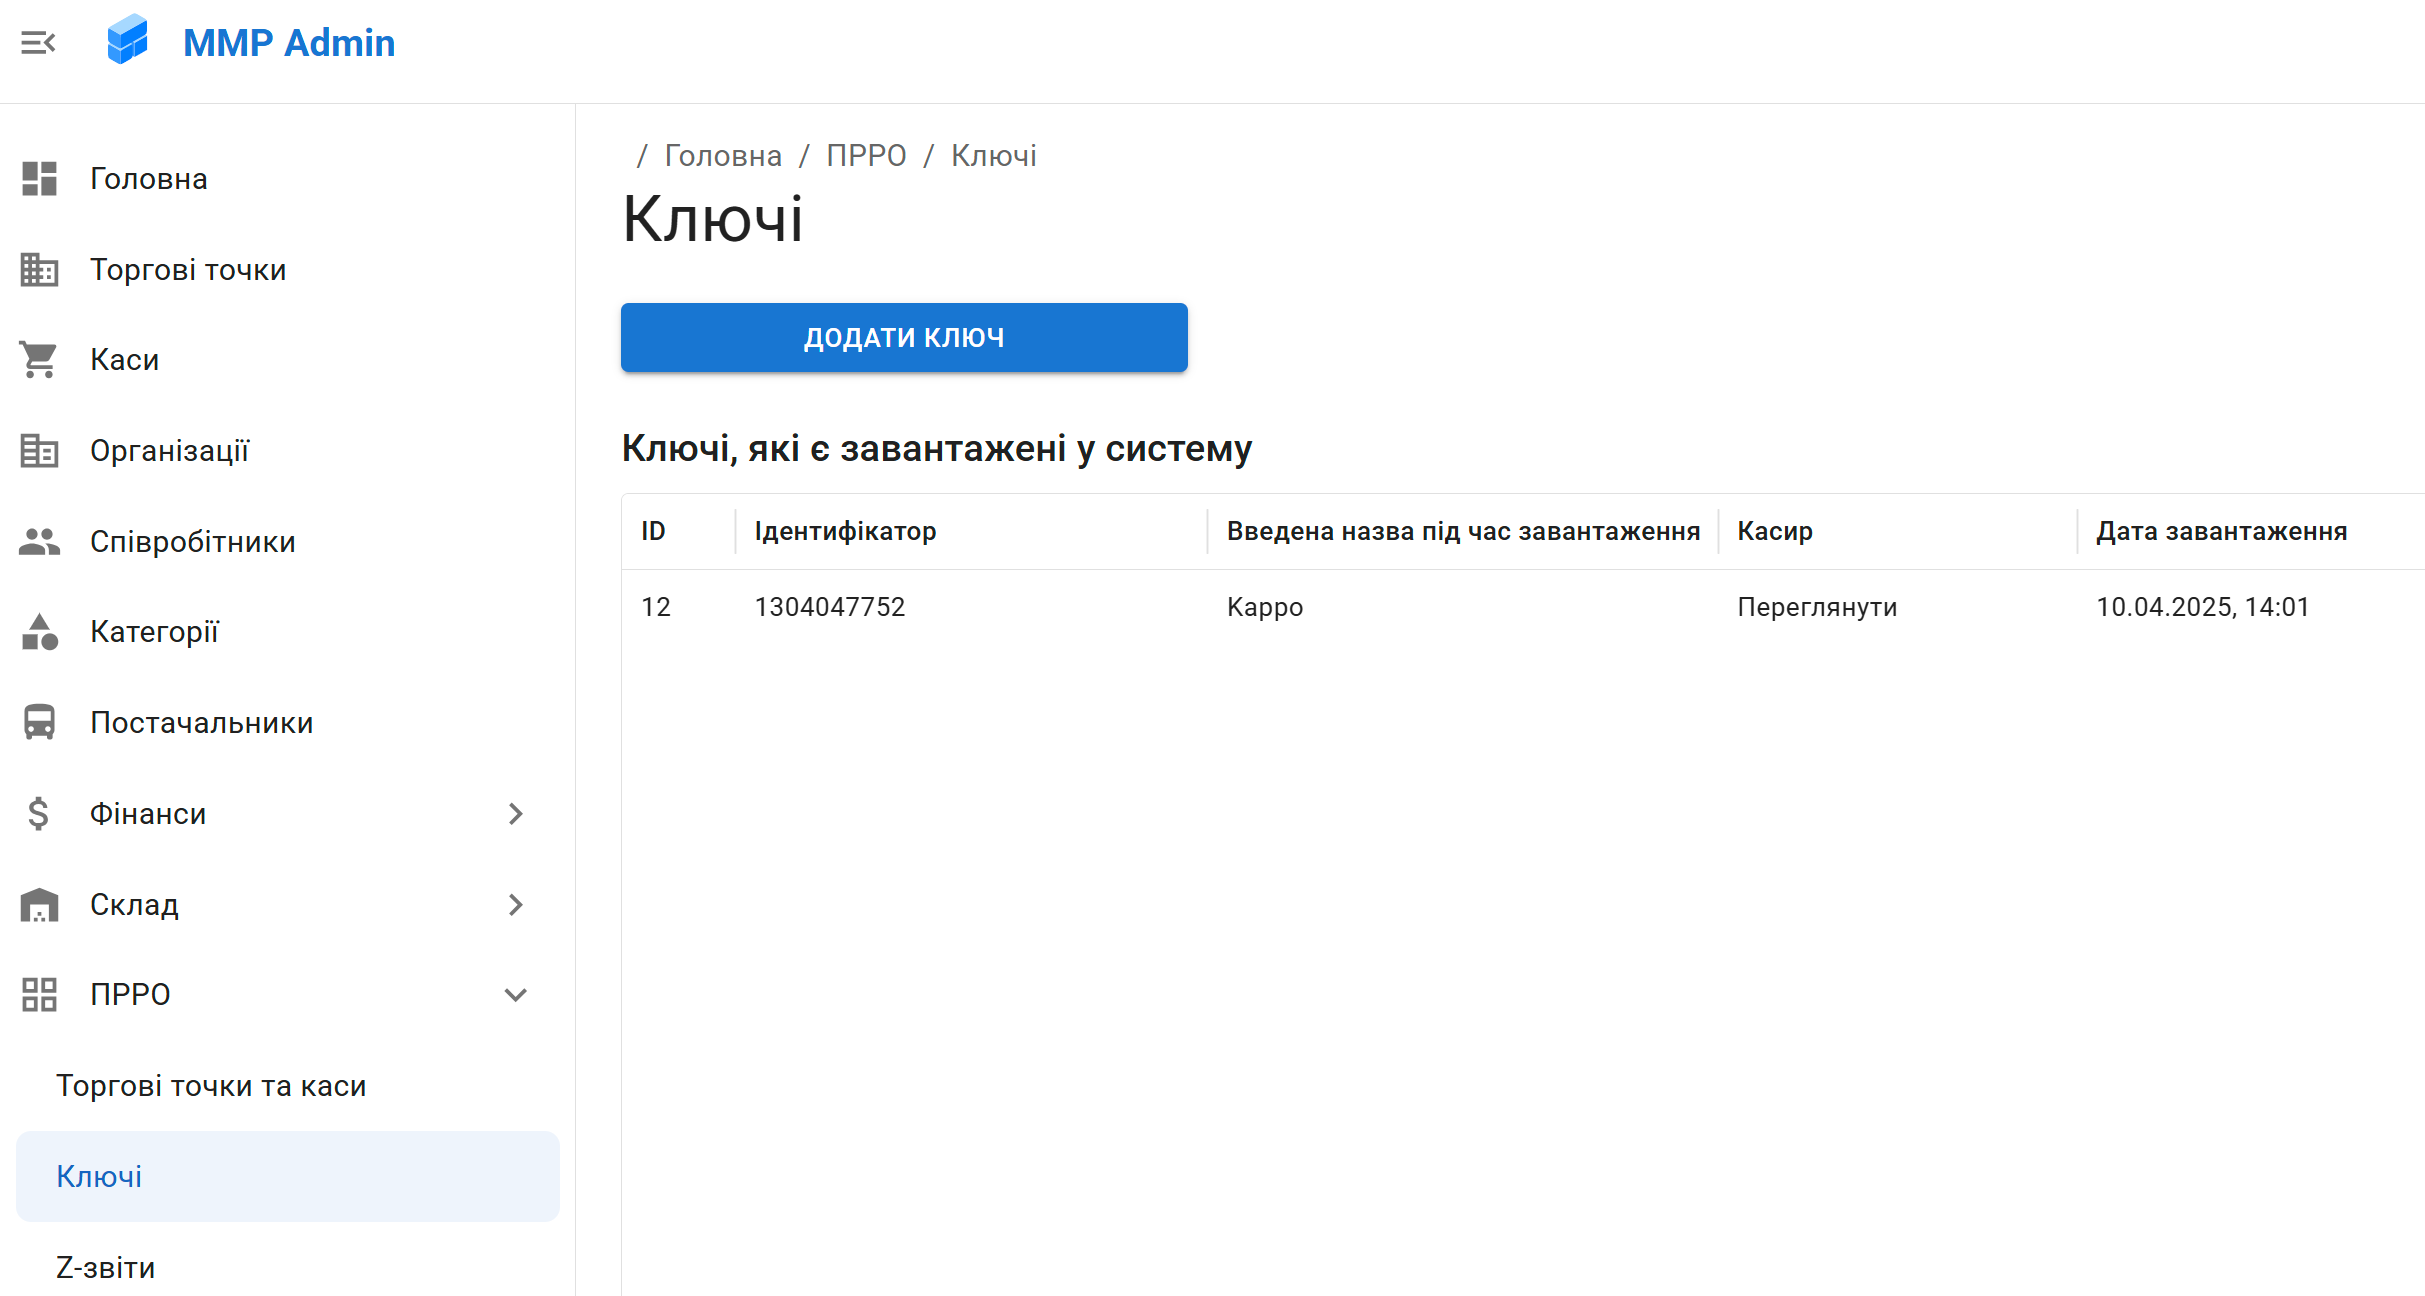Click the Постачальники bus icon

point(39,723)
